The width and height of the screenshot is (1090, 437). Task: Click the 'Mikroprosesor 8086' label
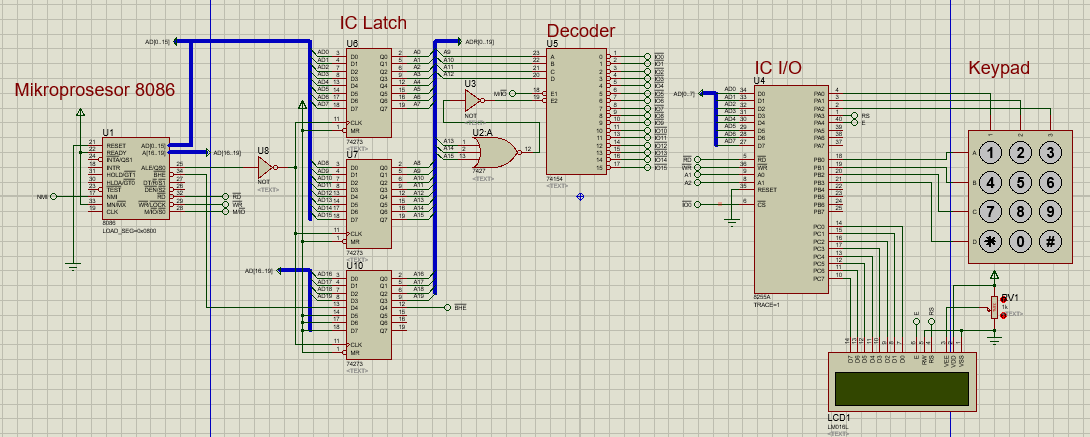point(95,90)
